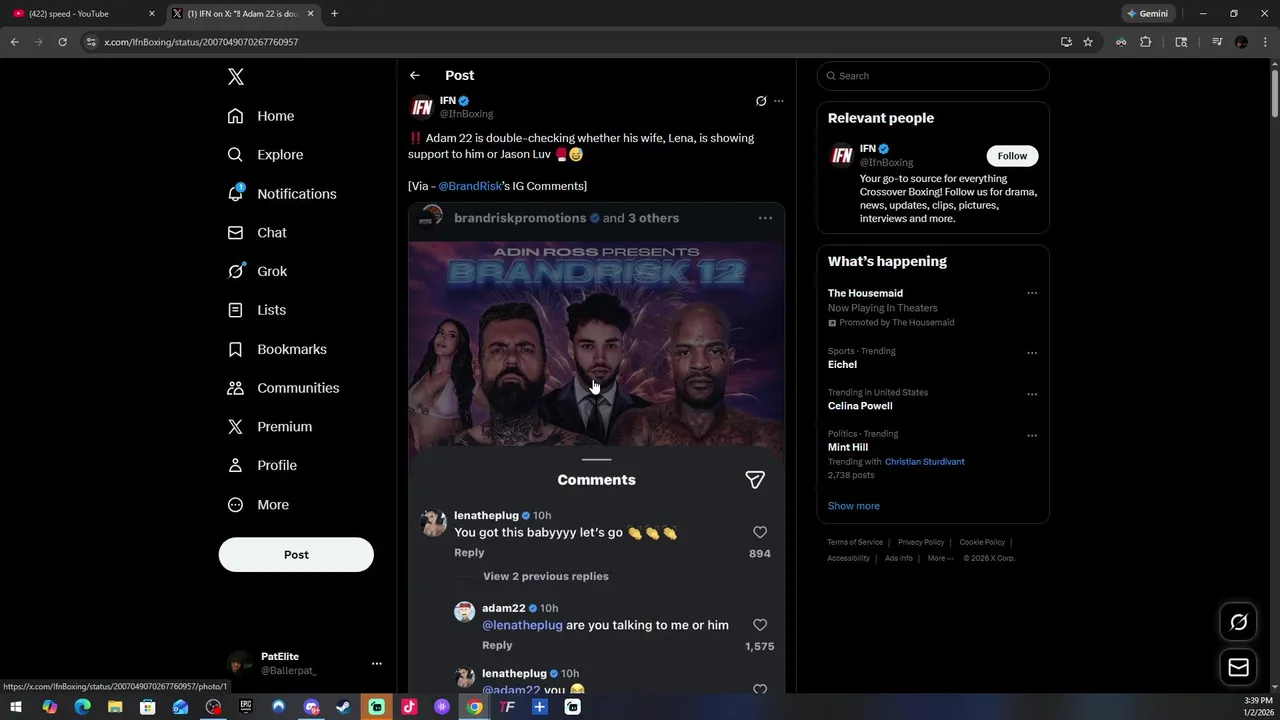Close the IFN on X tab
The image size is (1280, 720).
[x=310, y=14]
